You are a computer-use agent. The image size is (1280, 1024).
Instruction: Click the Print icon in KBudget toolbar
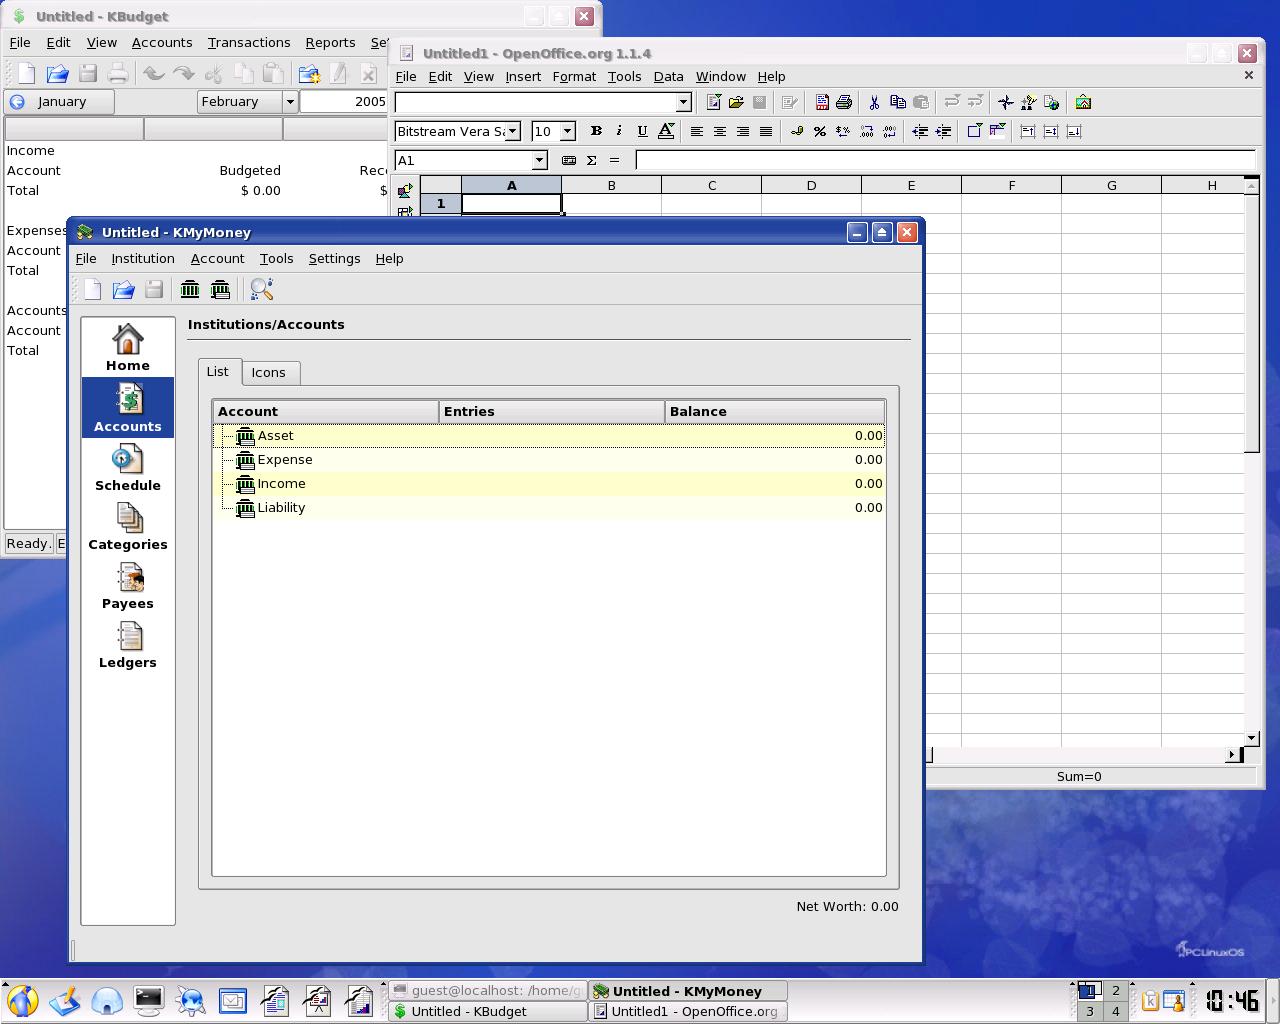[118, 73]
